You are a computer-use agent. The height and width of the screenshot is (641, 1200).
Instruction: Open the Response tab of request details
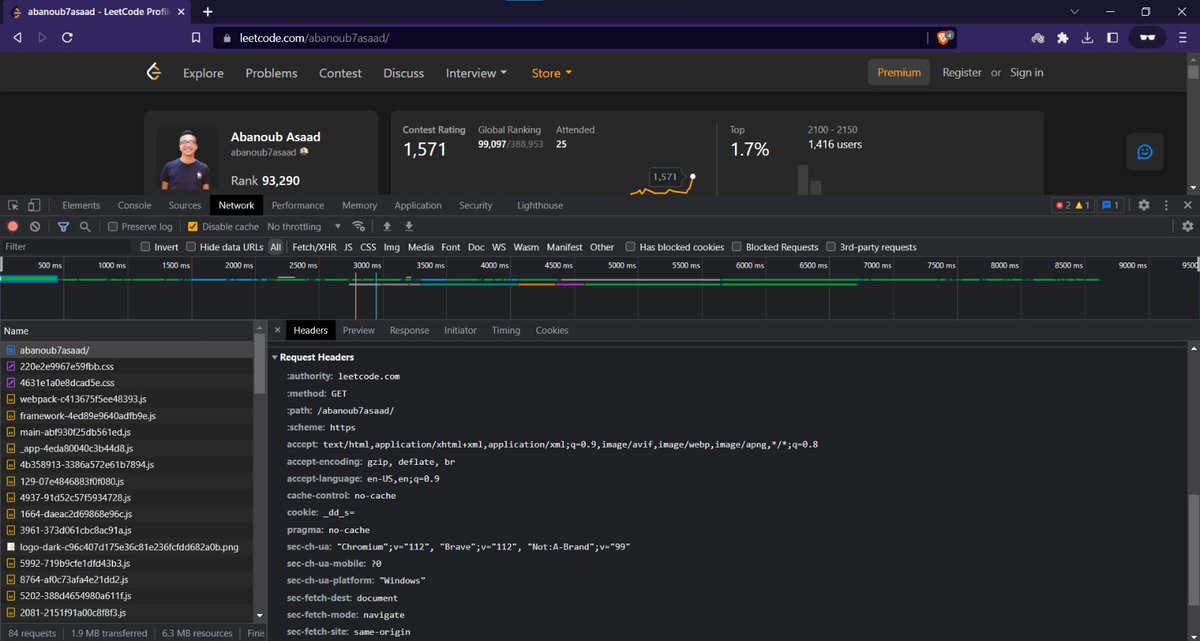[x=409, y=330]
